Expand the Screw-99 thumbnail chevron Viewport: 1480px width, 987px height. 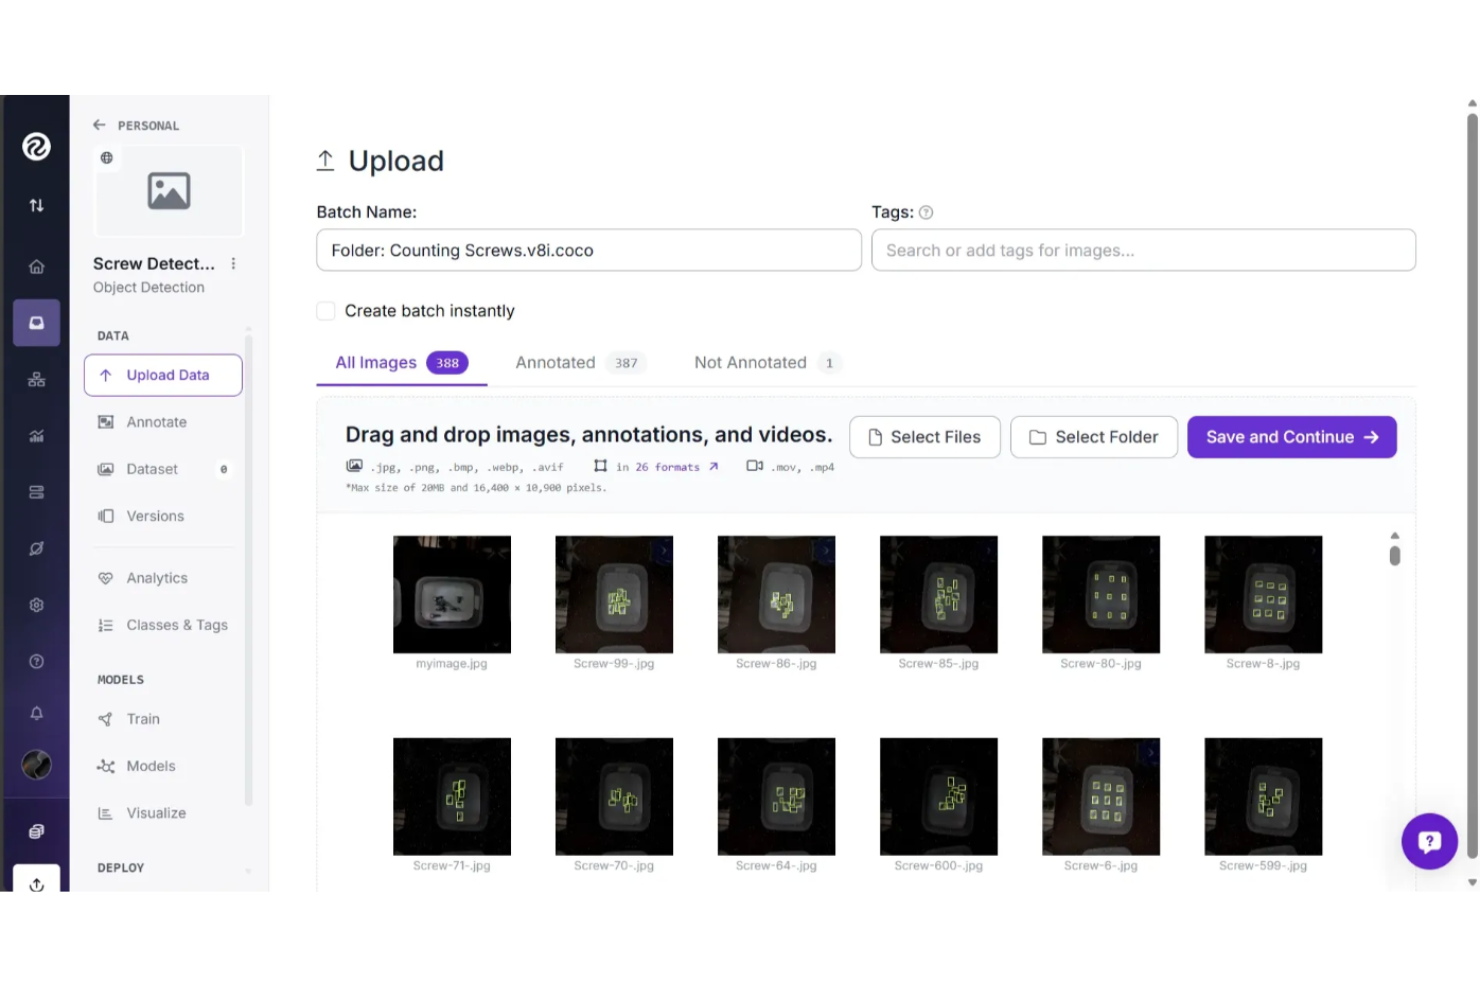665,549
